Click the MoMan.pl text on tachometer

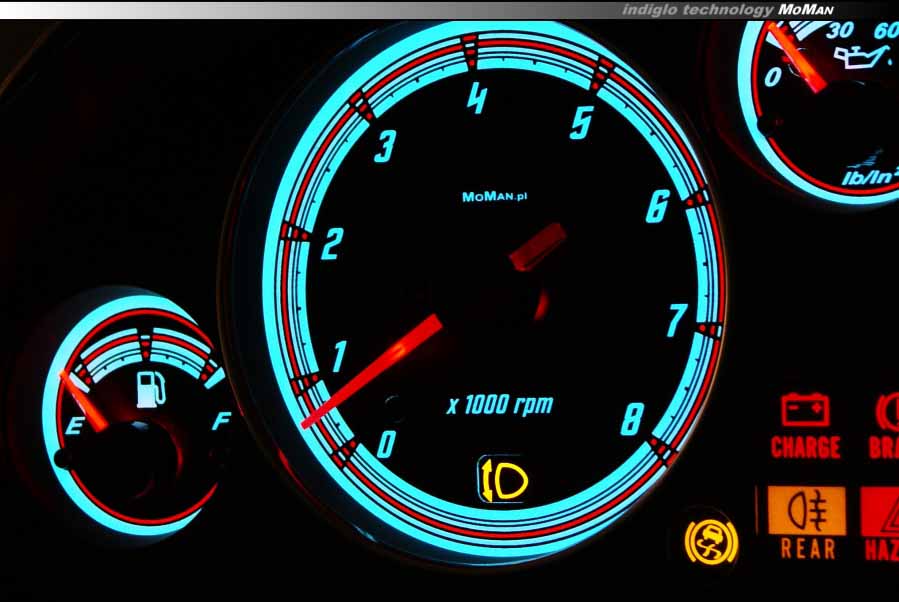494,197
